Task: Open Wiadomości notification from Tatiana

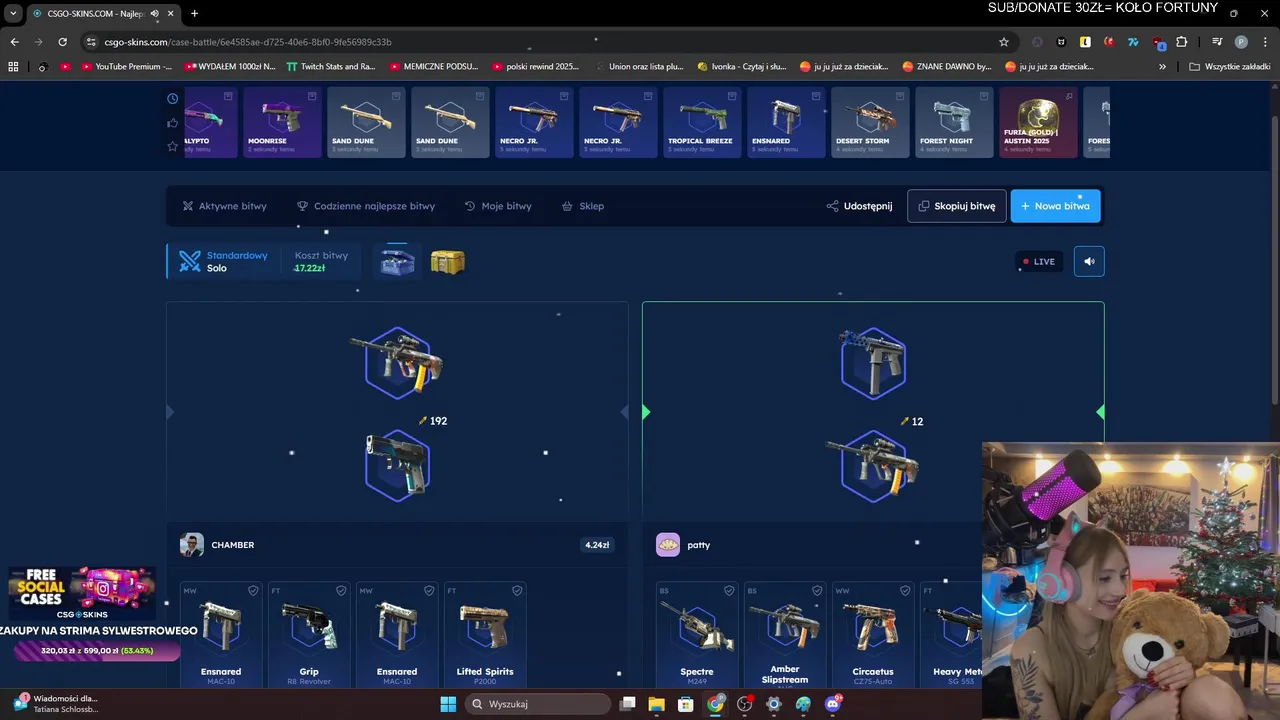Action: pyautogui.click(x=57, y=704)
